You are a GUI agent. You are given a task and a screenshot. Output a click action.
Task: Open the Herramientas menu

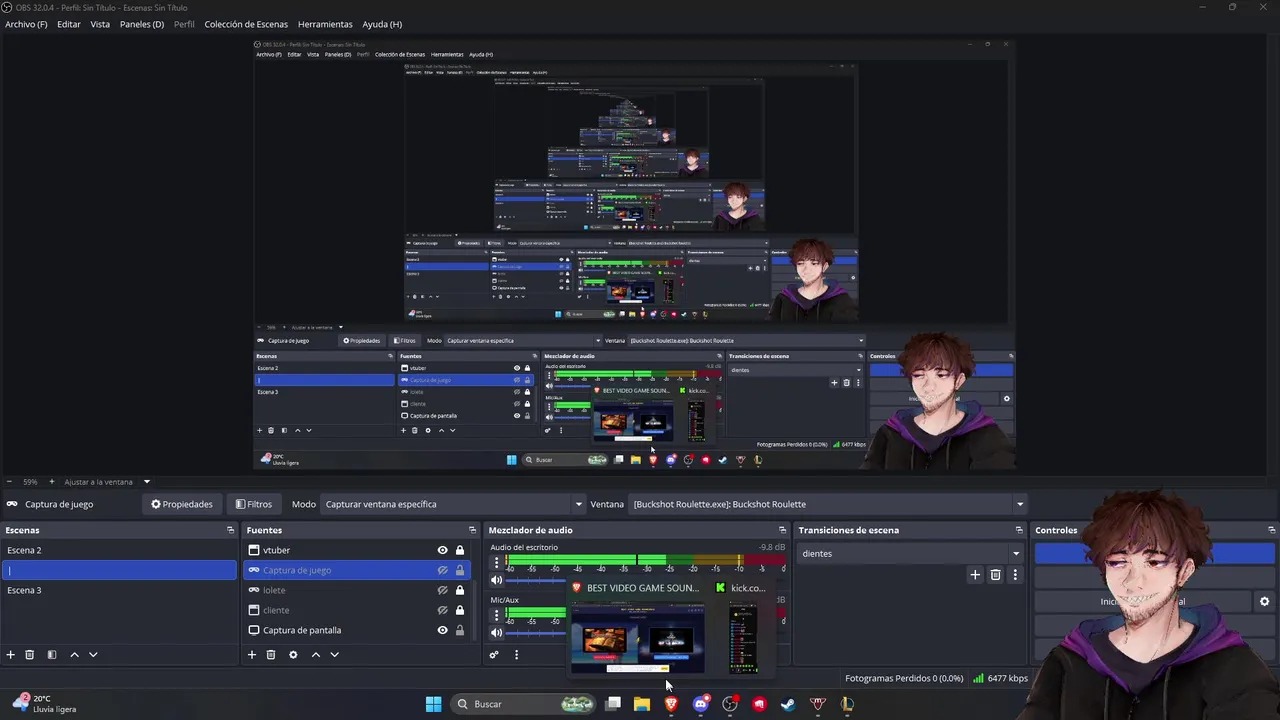coord(325,24)
